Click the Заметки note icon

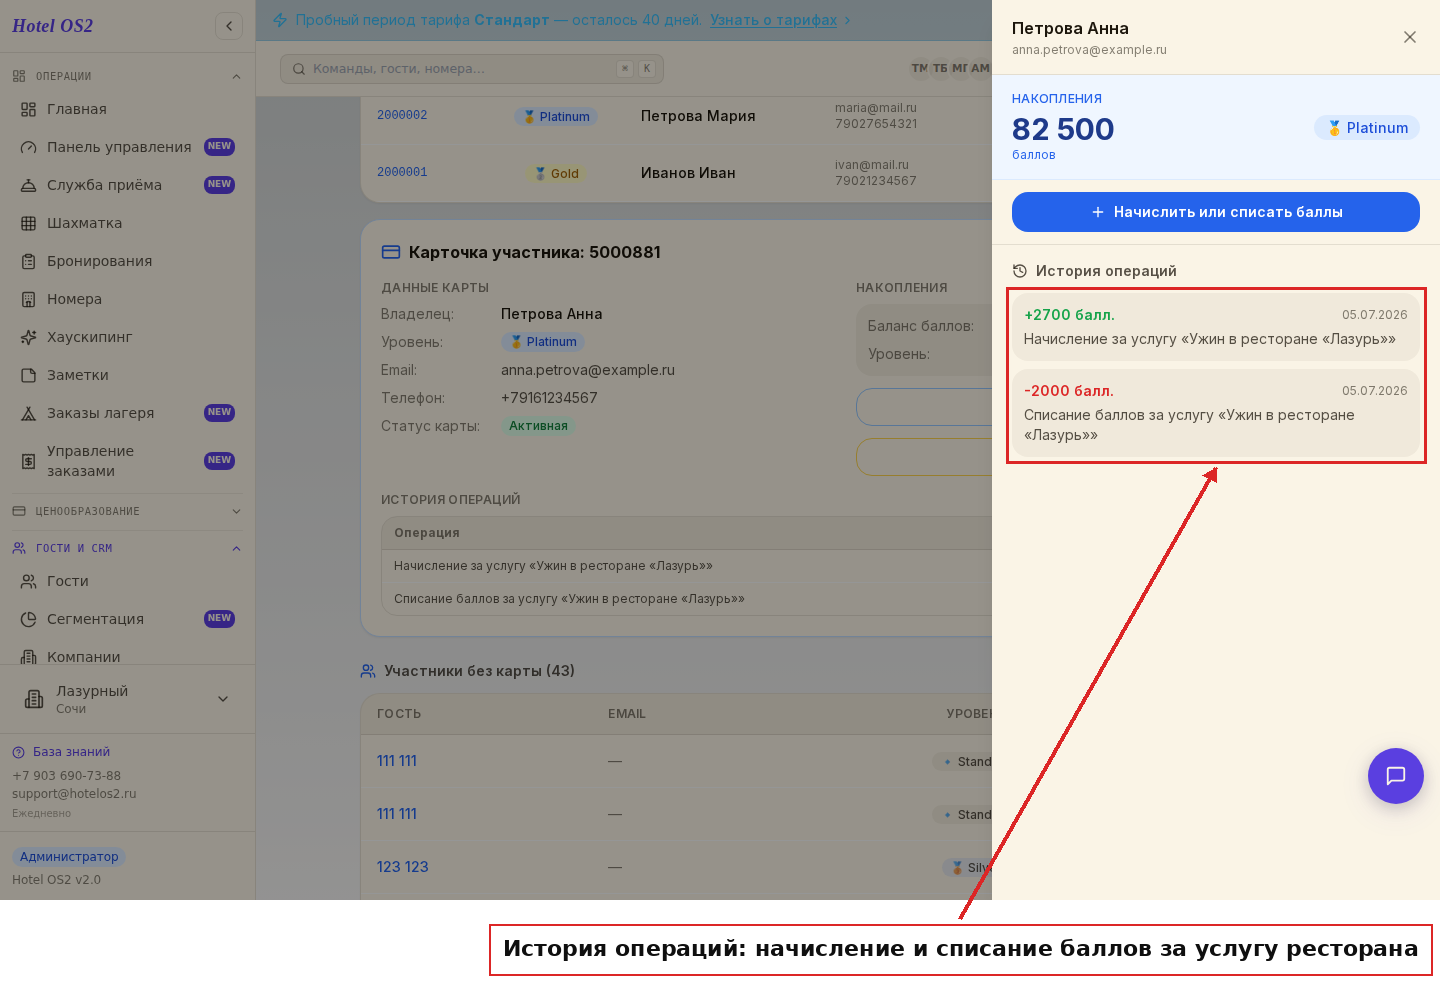click(x=28, y=375)
